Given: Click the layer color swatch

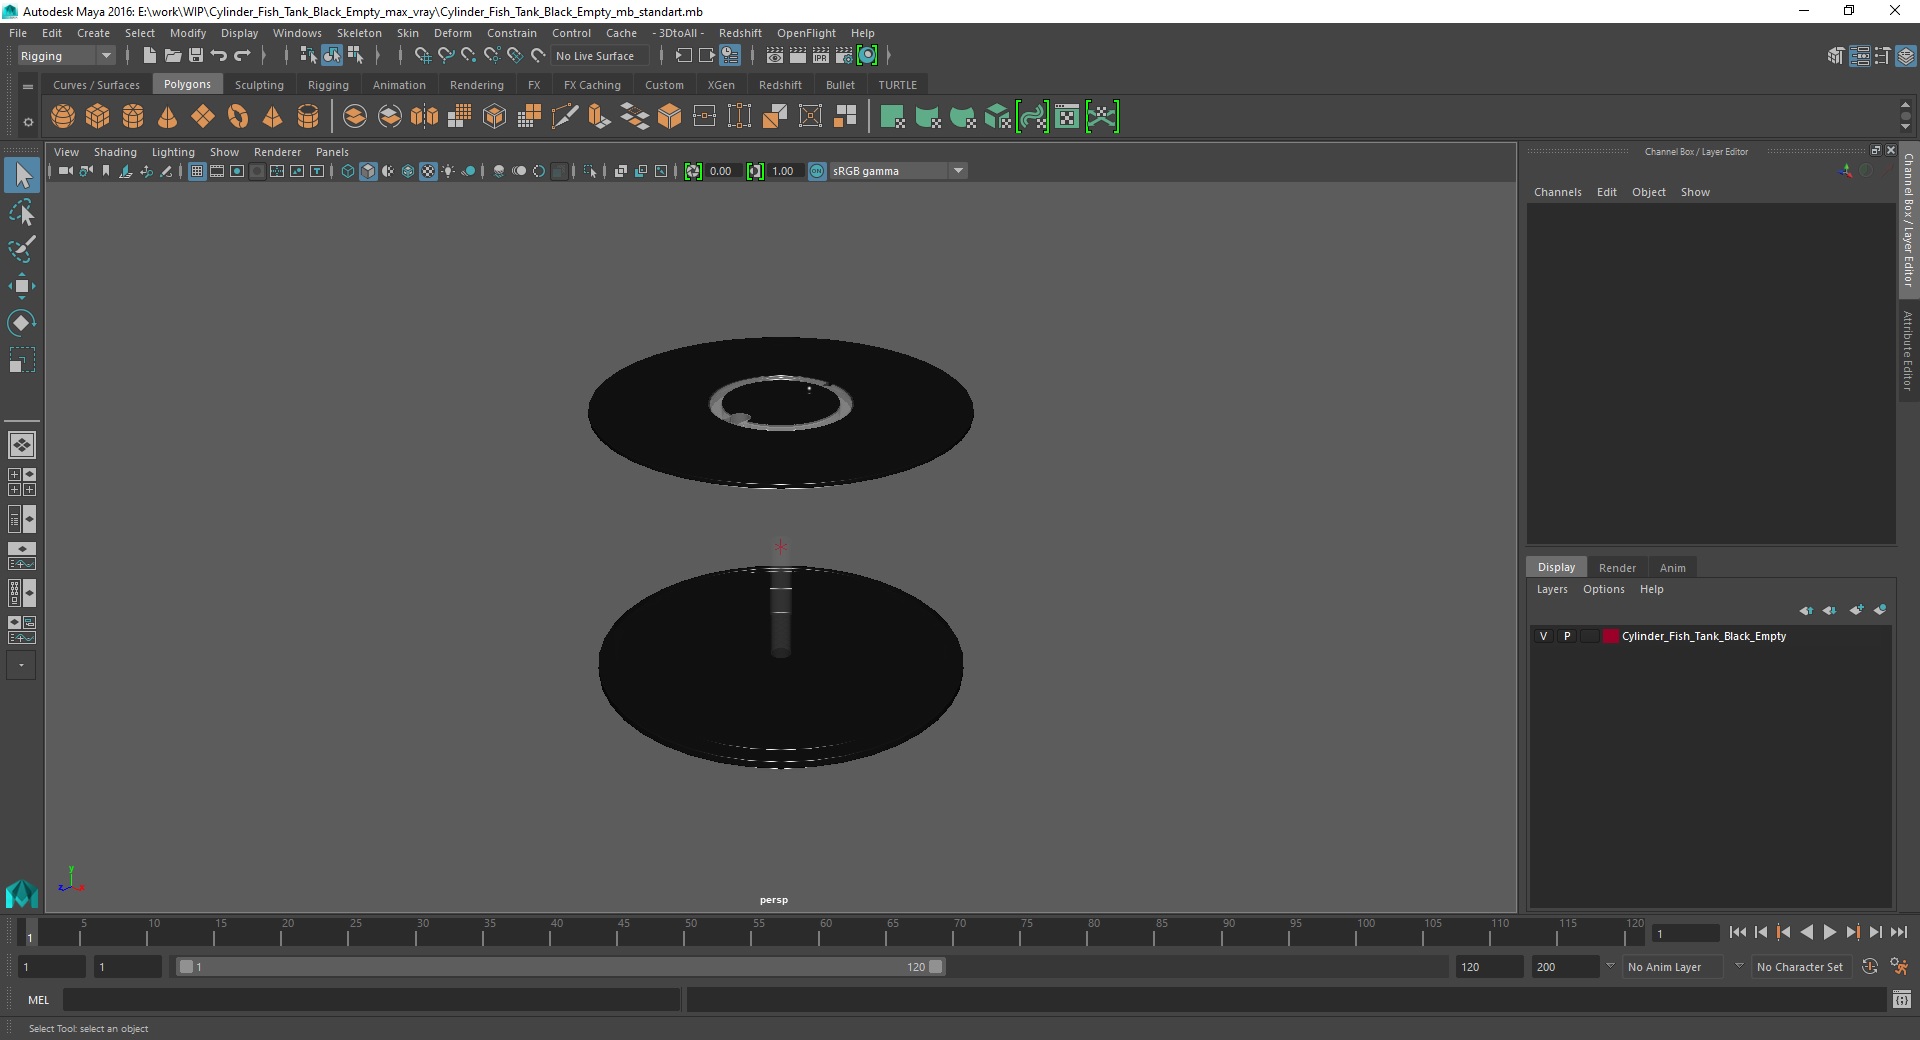Looking at the screenshot, I should pyautogui.click(x=1610, y=636).
